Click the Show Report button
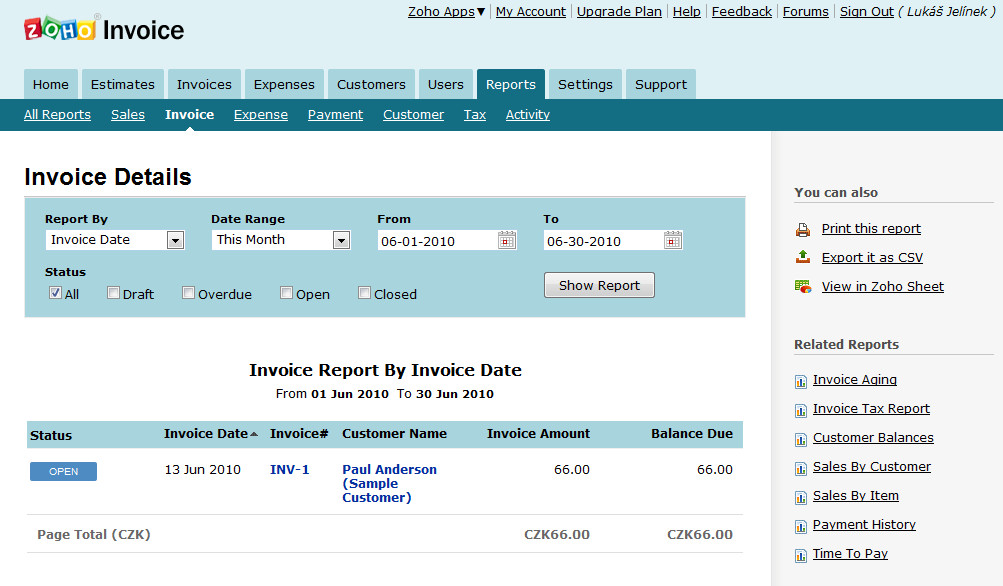This screenshot has width=1003, height=586. point(599,285)
